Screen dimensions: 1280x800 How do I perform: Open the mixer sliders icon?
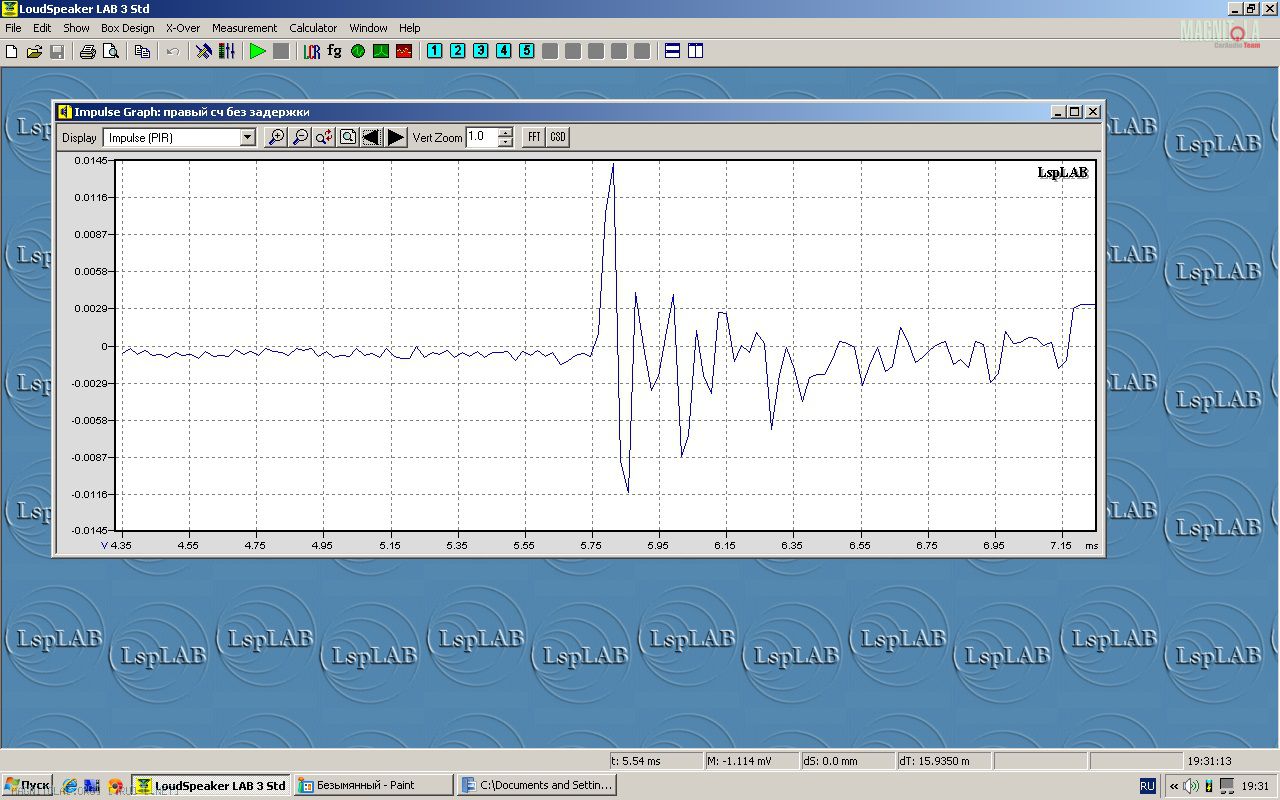point(227,51)
